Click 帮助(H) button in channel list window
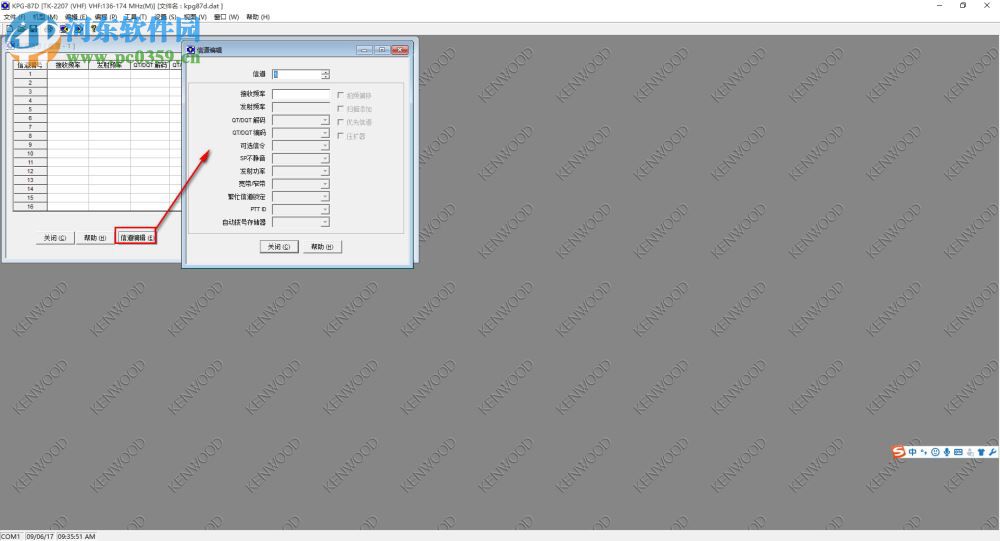 coord(95,238)
